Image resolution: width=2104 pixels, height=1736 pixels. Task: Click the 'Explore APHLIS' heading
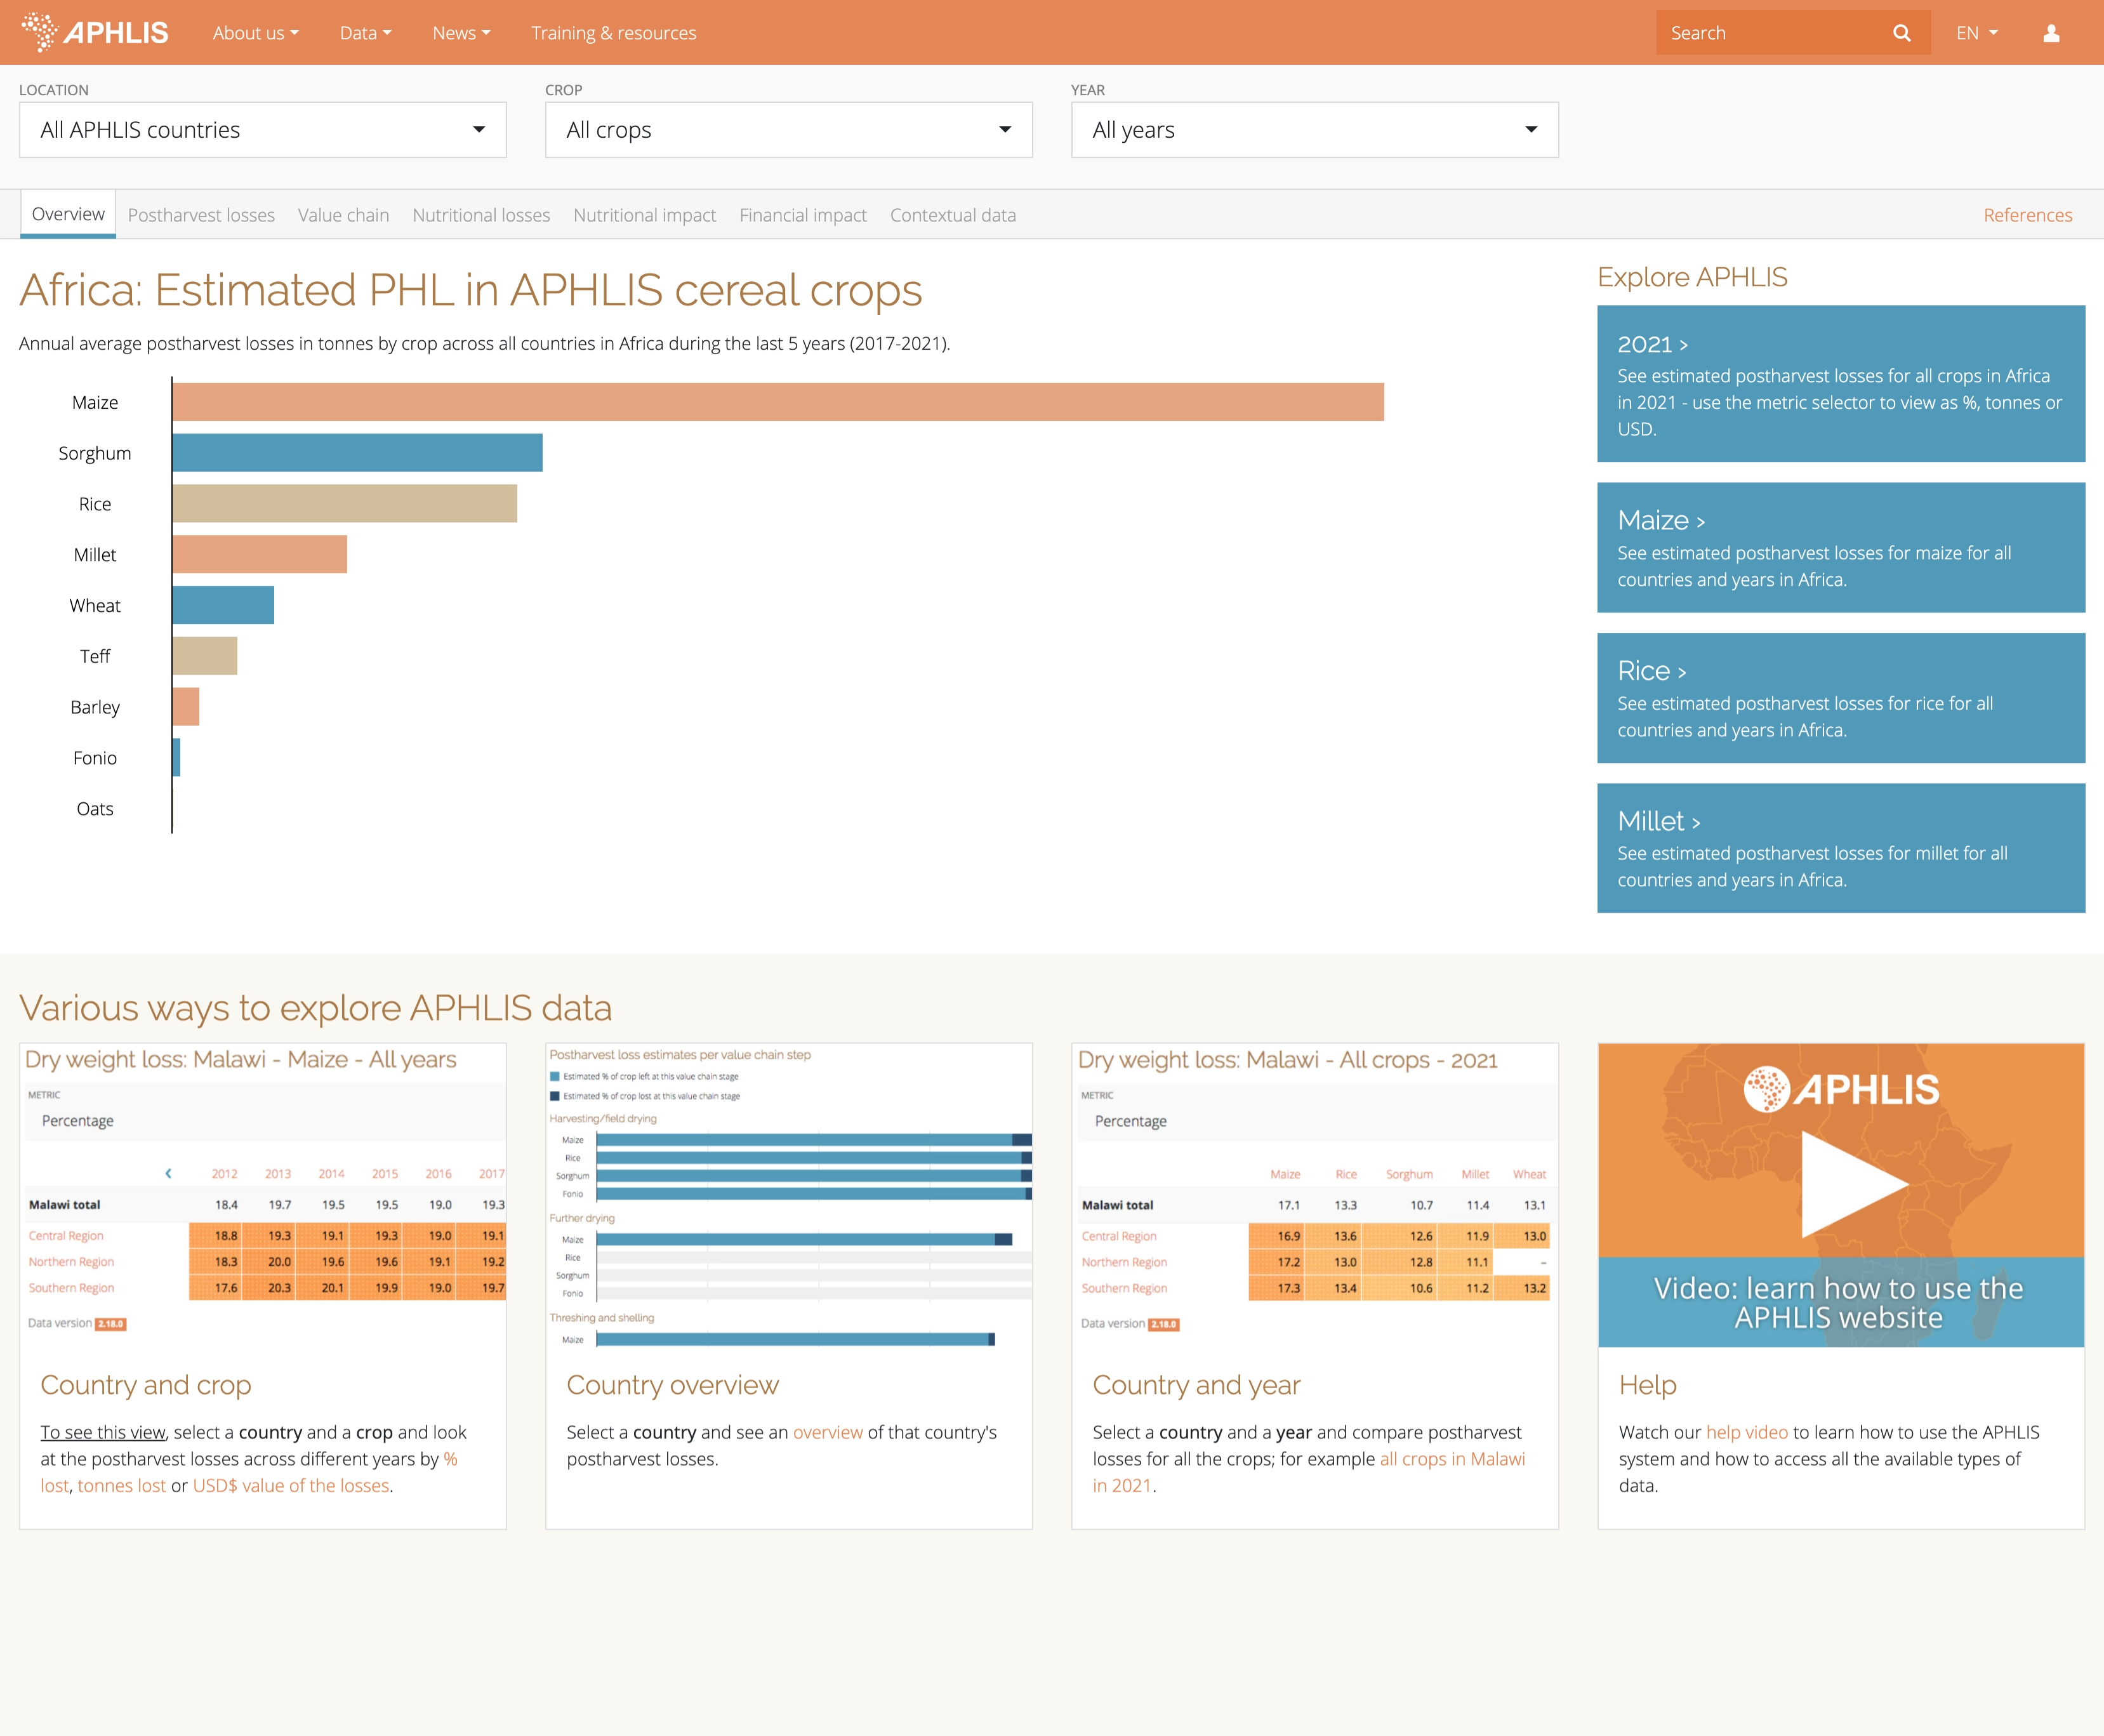click(x=1692, y=277)
